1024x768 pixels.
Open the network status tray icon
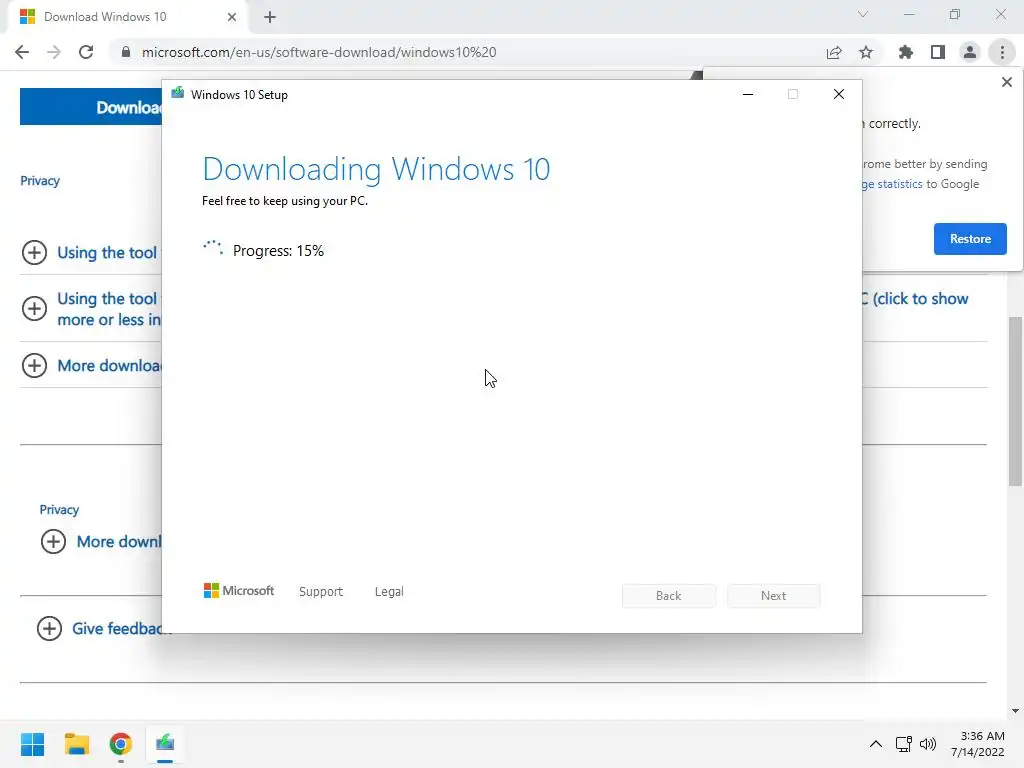(x=904, y=744)
